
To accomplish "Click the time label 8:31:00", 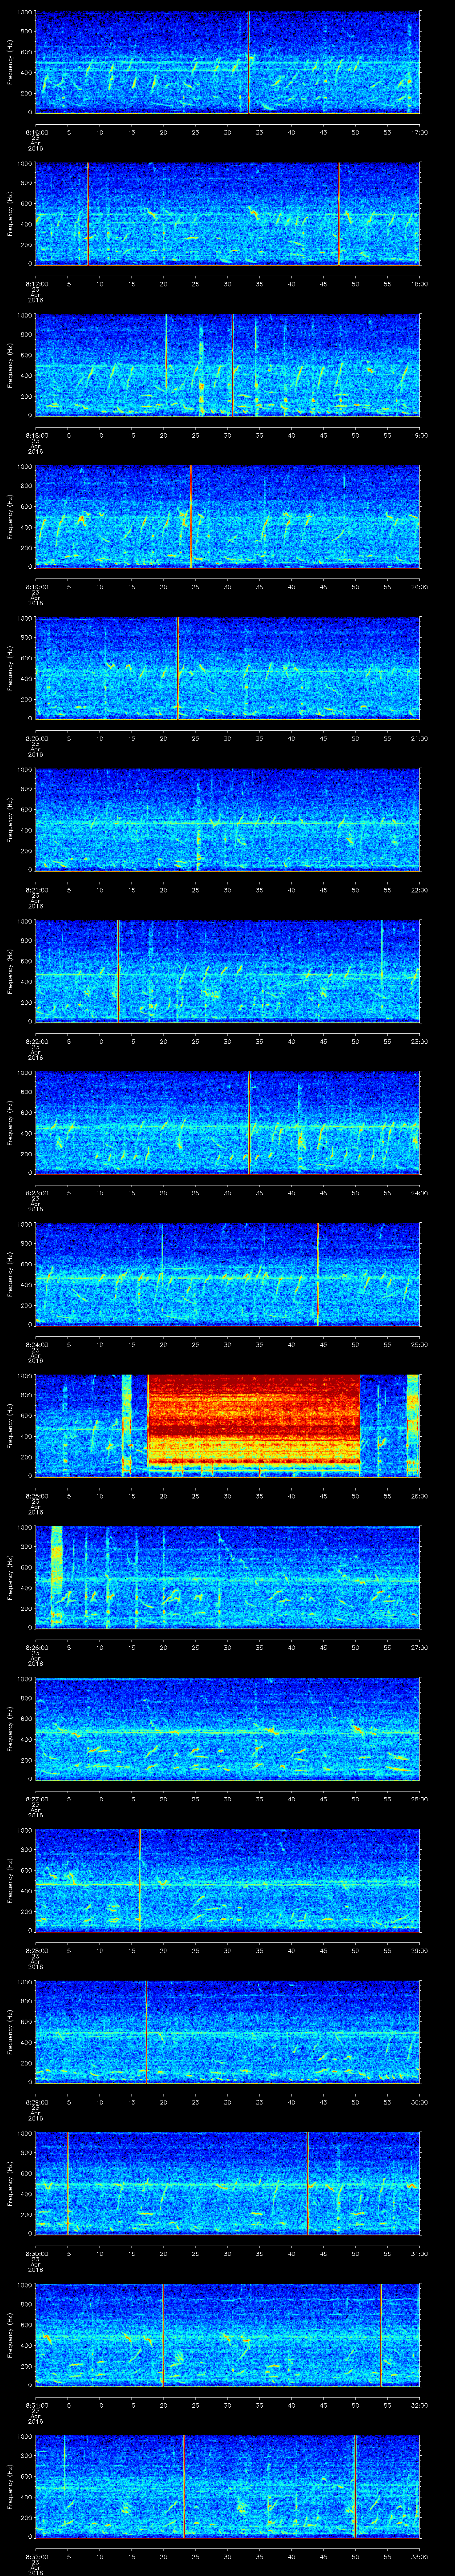I will (36, 2405).
